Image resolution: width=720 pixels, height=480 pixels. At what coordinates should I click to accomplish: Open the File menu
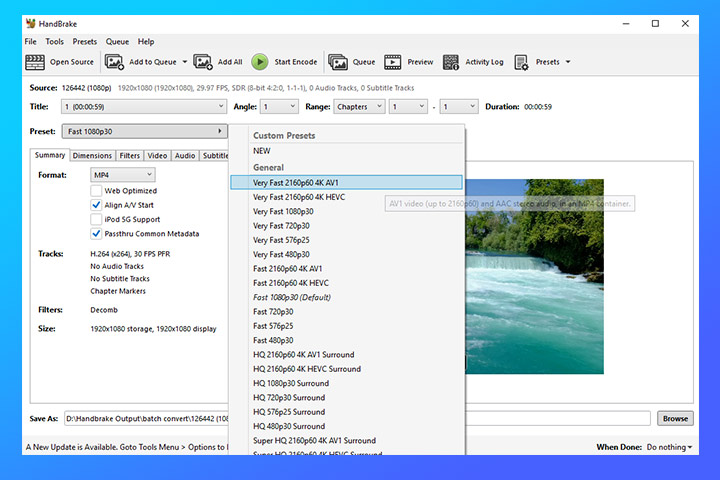coord(30,42)
